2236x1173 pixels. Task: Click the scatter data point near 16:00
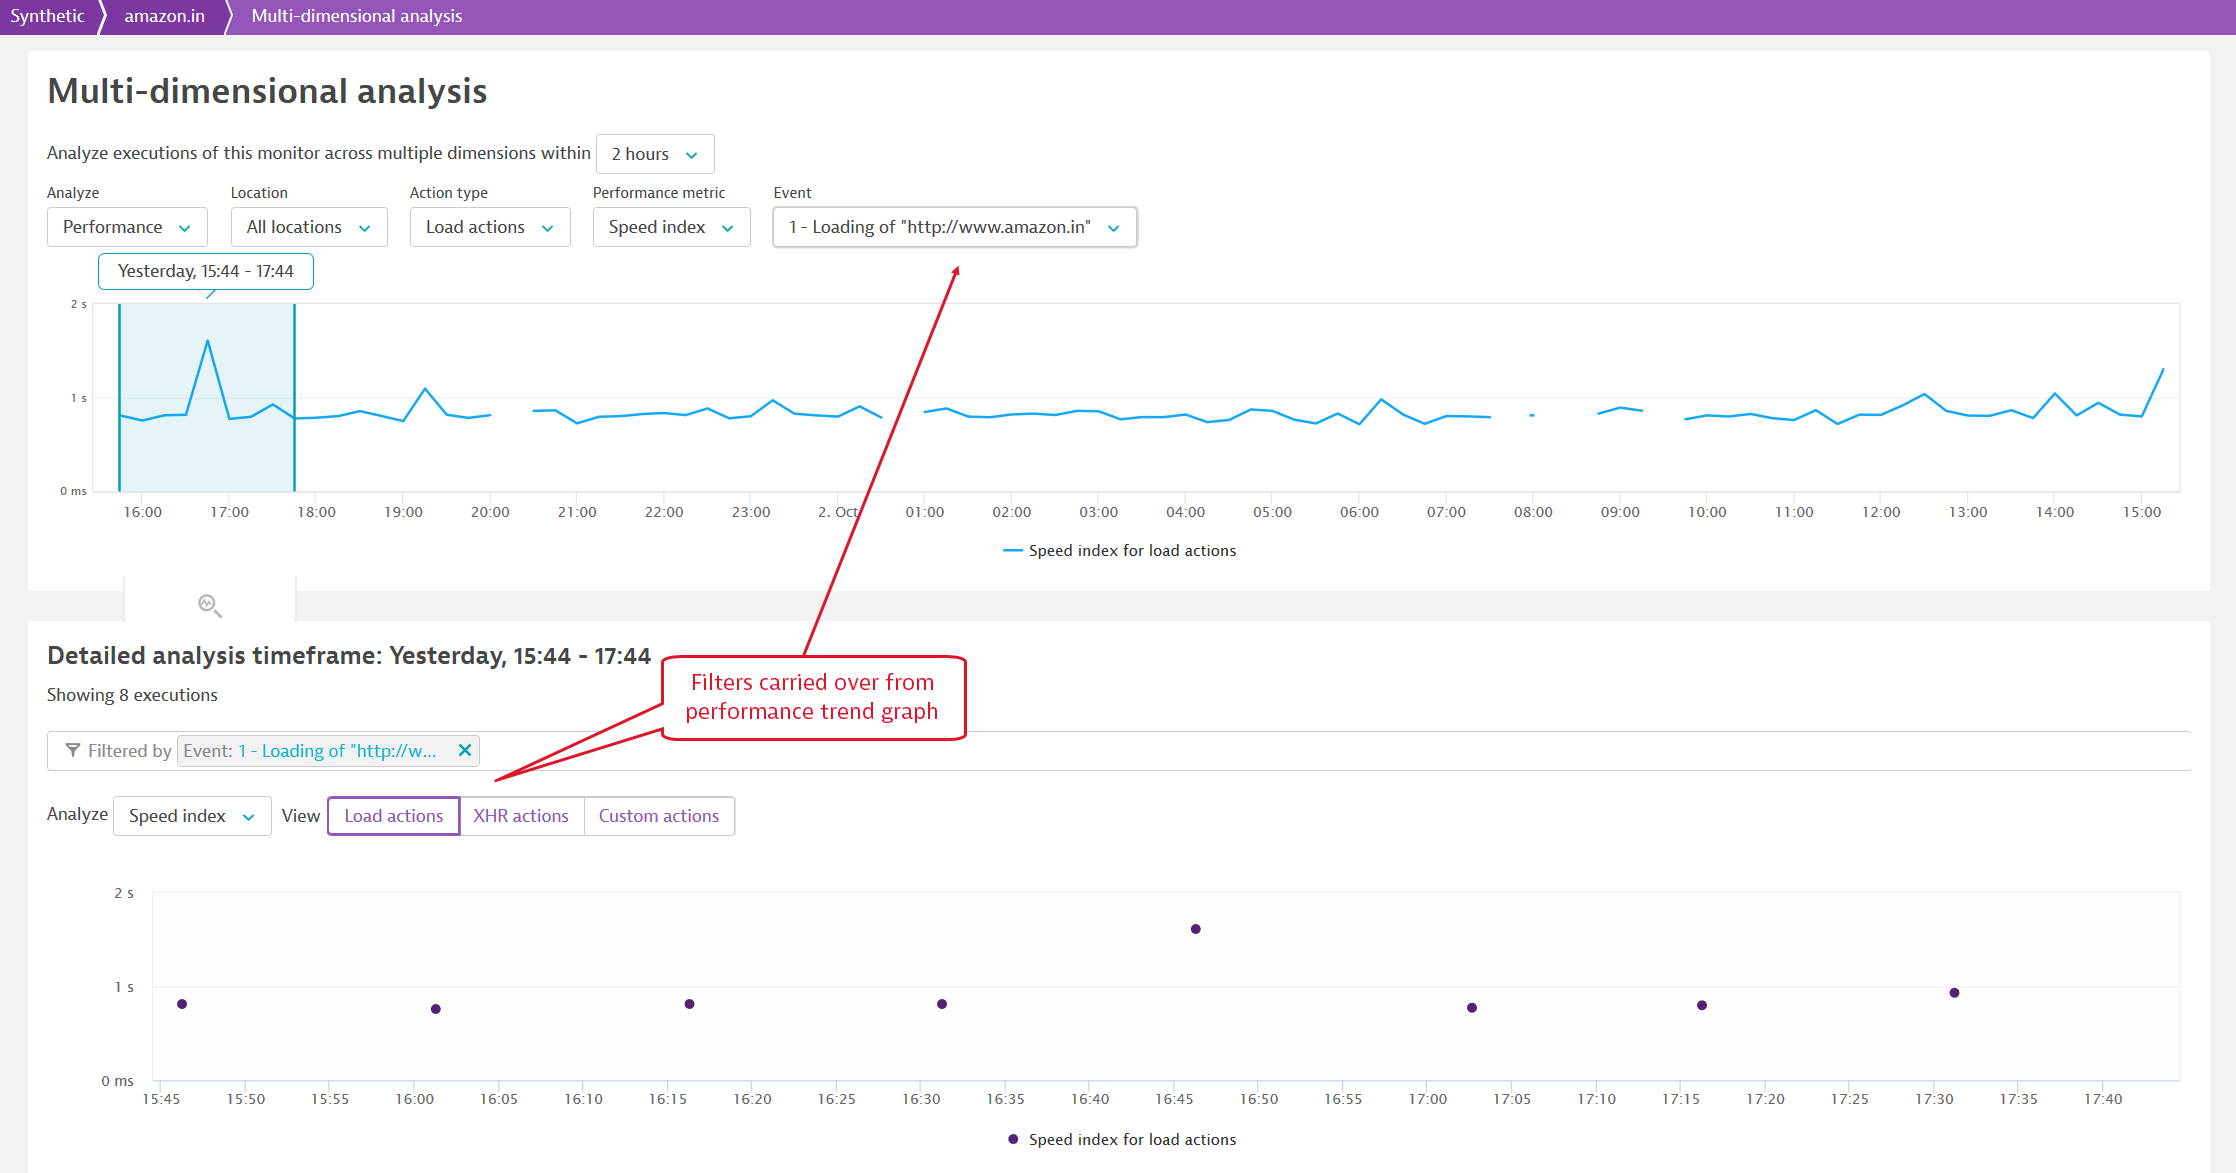436,1009
